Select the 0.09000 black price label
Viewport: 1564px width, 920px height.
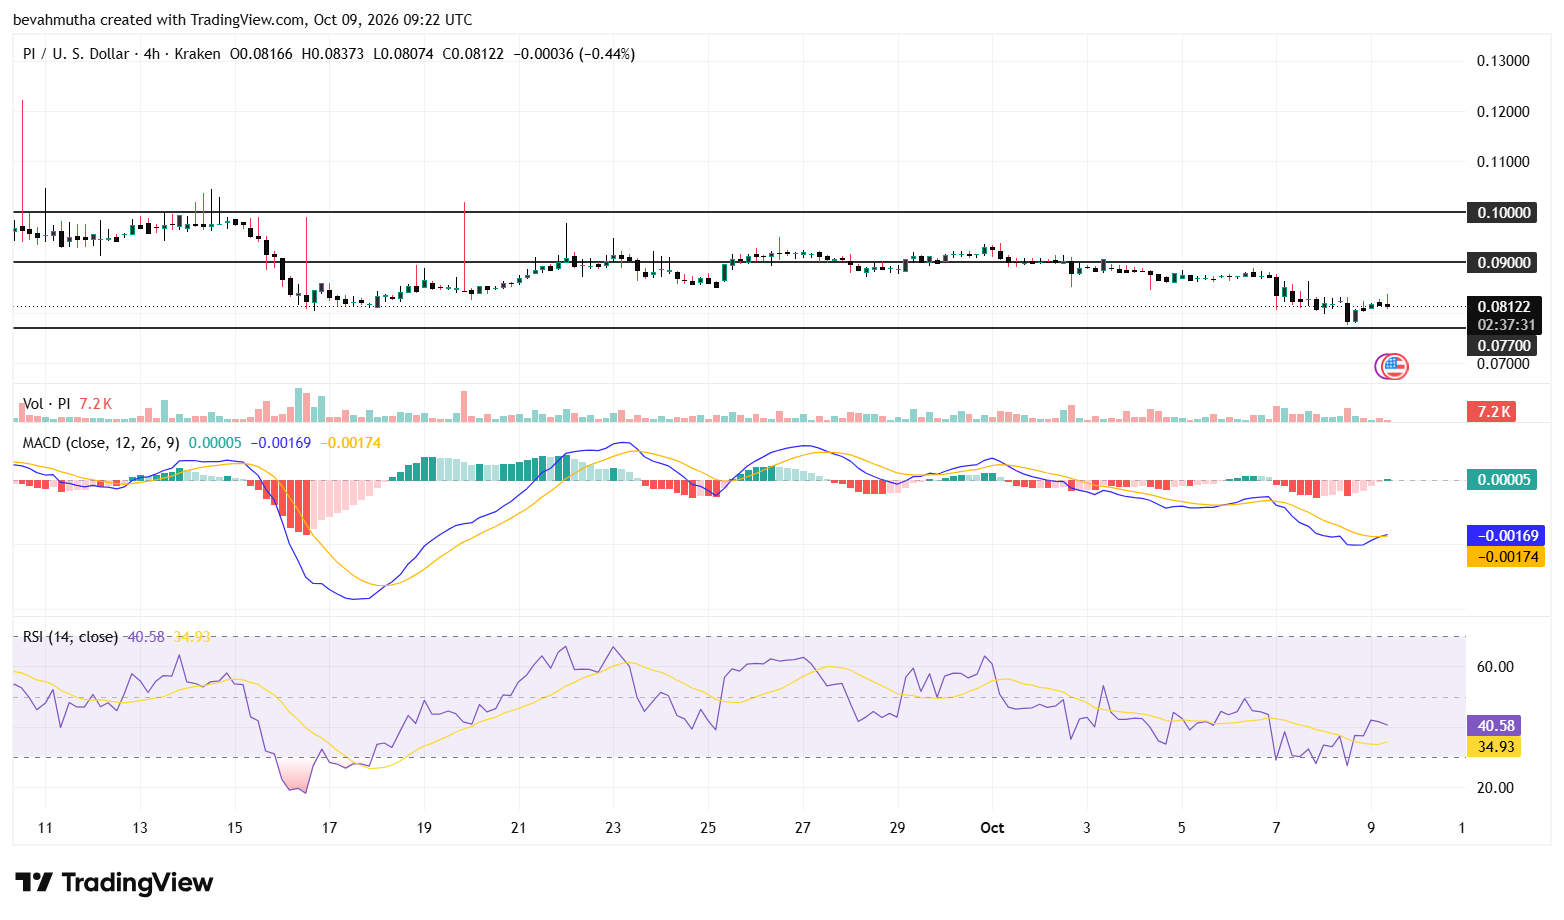[1502, 262]
